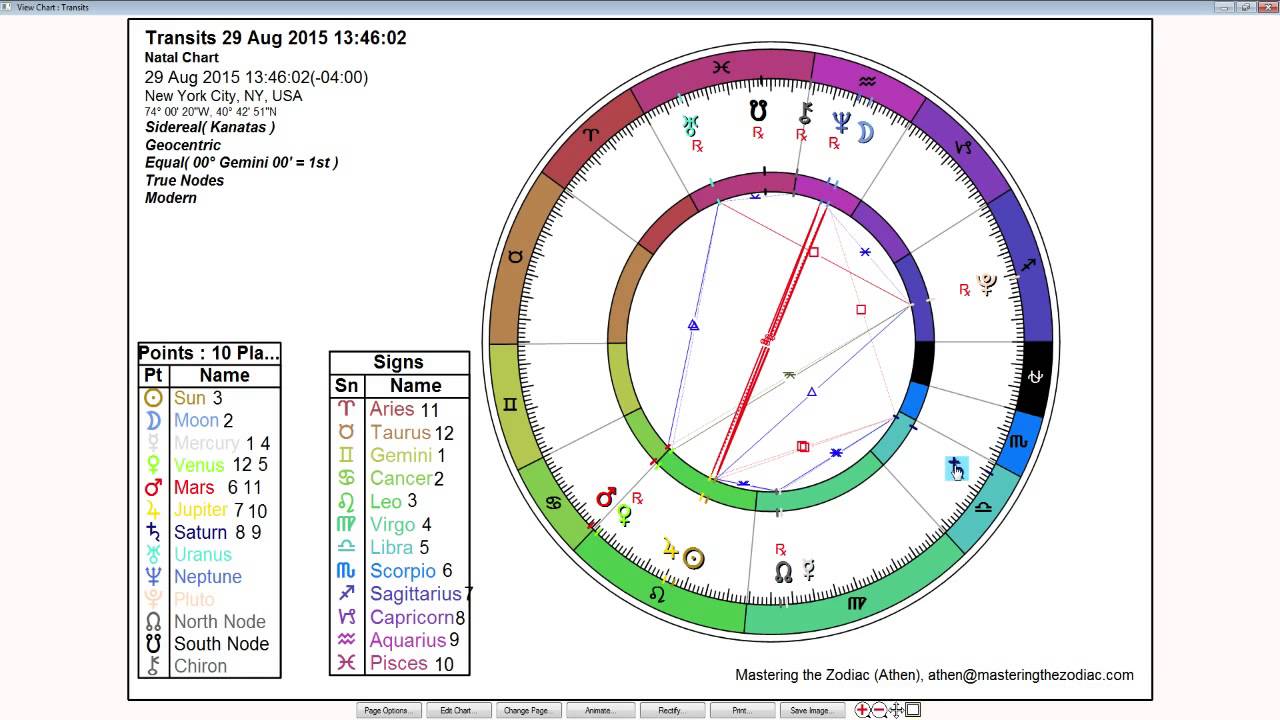This screenshot has width=1280, height=720.
Task: Click the 'Sidereal( Kanatas )' zodiac label
Action: 210,128
